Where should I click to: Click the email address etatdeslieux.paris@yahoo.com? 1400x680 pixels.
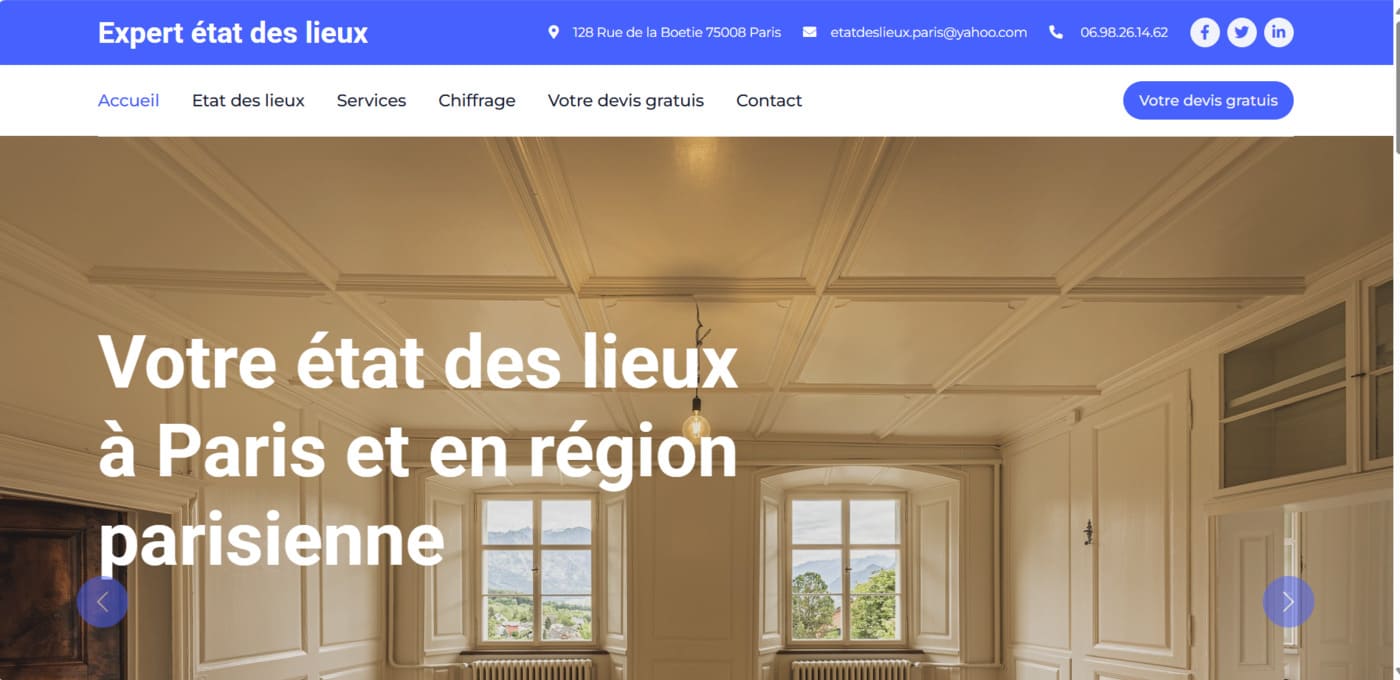929,32
